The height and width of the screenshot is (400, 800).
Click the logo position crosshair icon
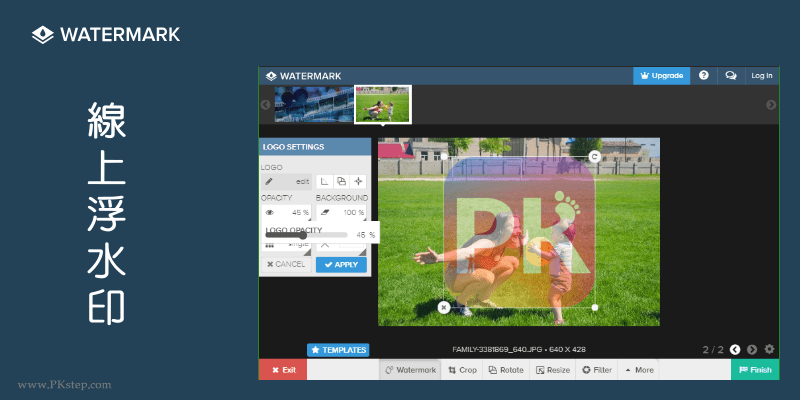(x=358, y=182)
